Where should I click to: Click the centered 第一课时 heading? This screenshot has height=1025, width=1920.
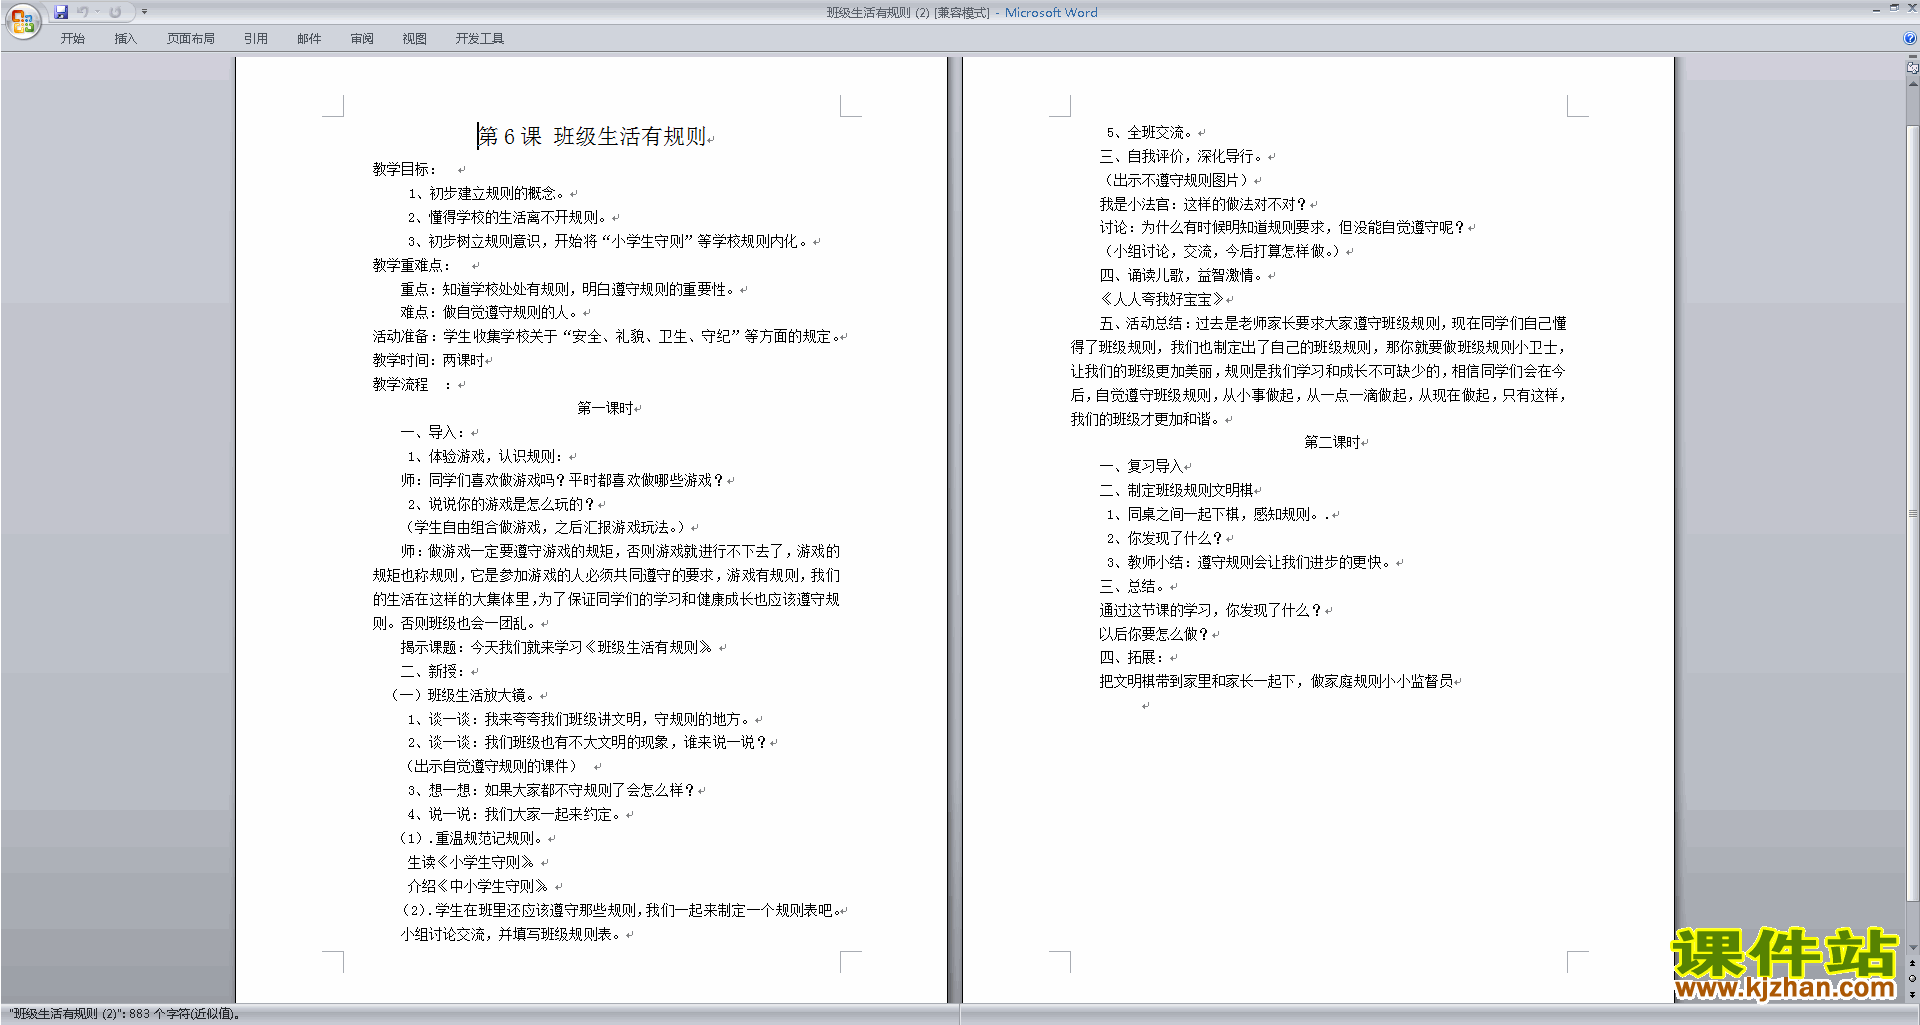(605, 408)
